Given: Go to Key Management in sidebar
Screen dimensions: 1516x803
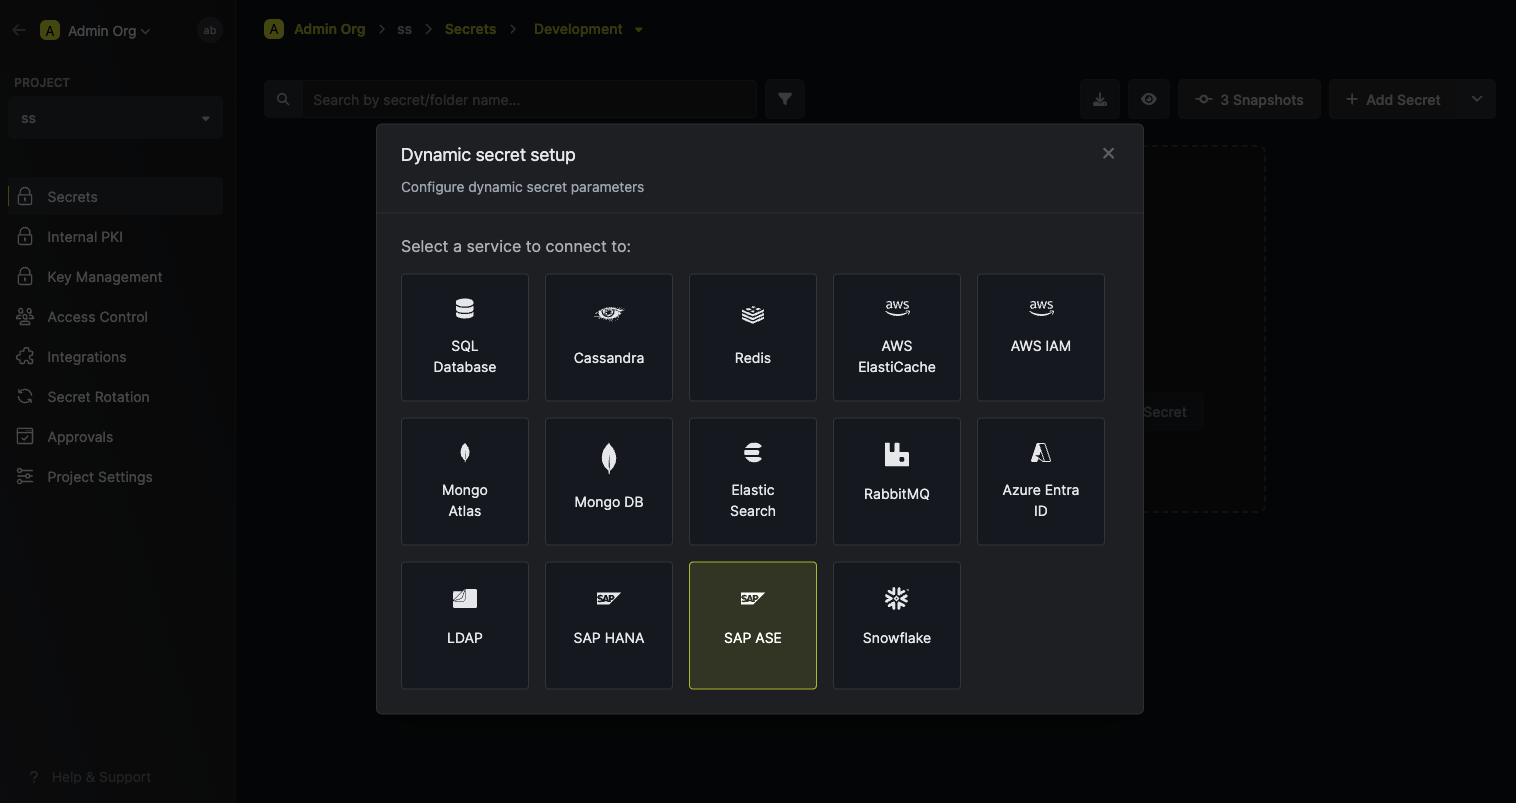Looking at the screenshot, I should click(115, 276).
